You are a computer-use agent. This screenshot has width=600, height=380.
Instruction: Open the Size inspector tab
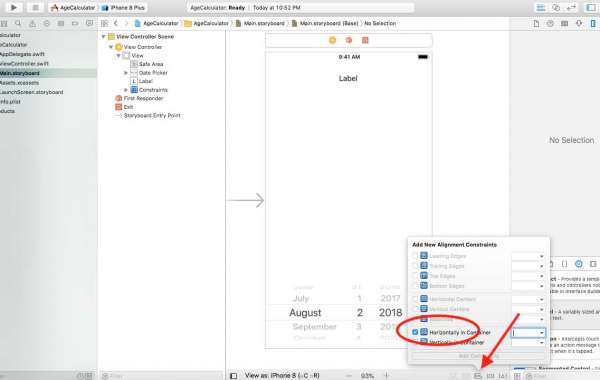tap(593, 23)
